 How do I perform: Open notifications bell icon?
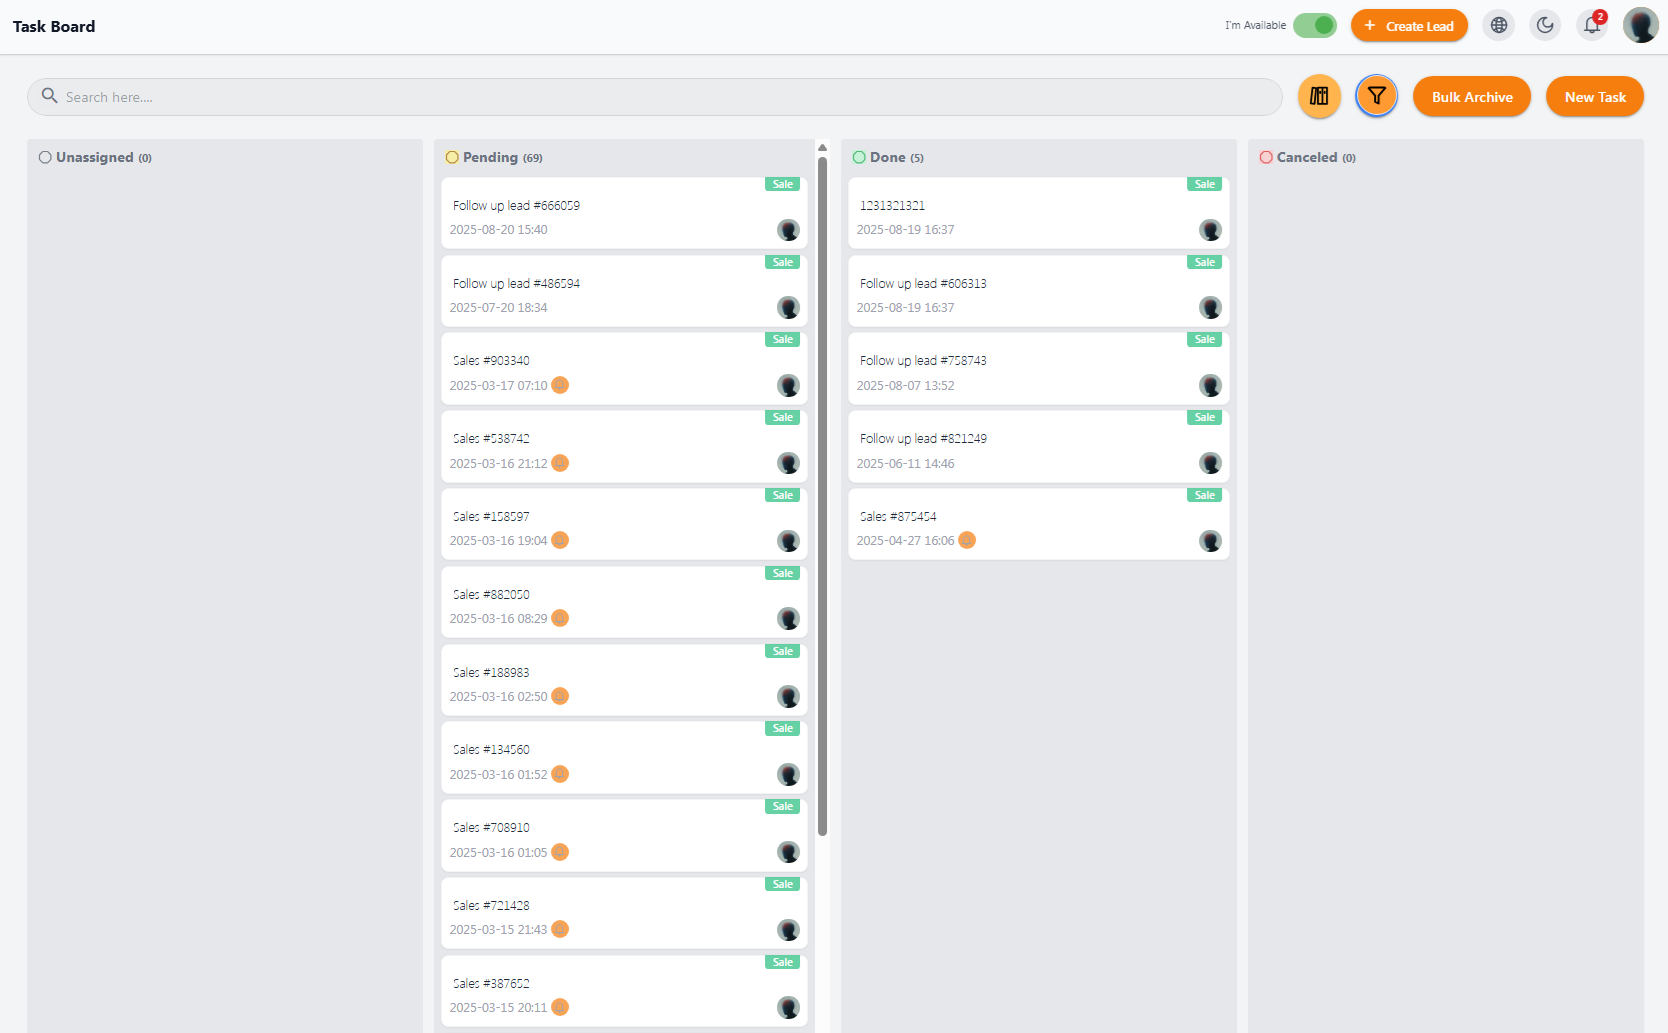1592,26
